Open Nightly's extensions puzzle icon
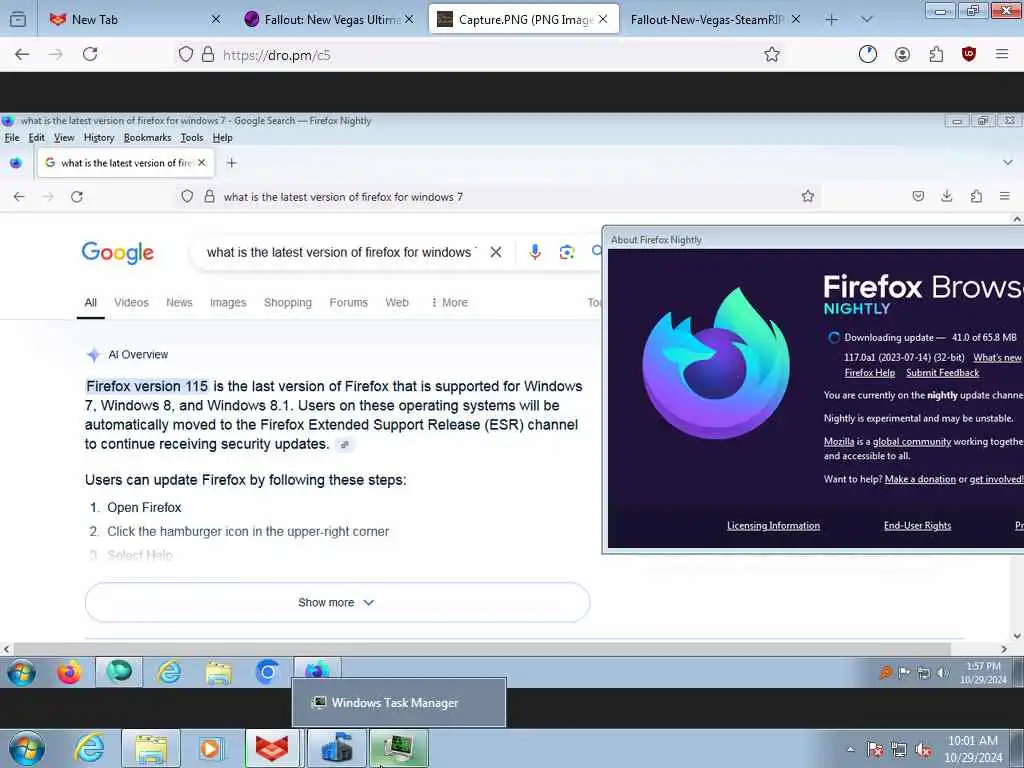This screenshot has height=768, width=1024. click(x=976, y=196)
